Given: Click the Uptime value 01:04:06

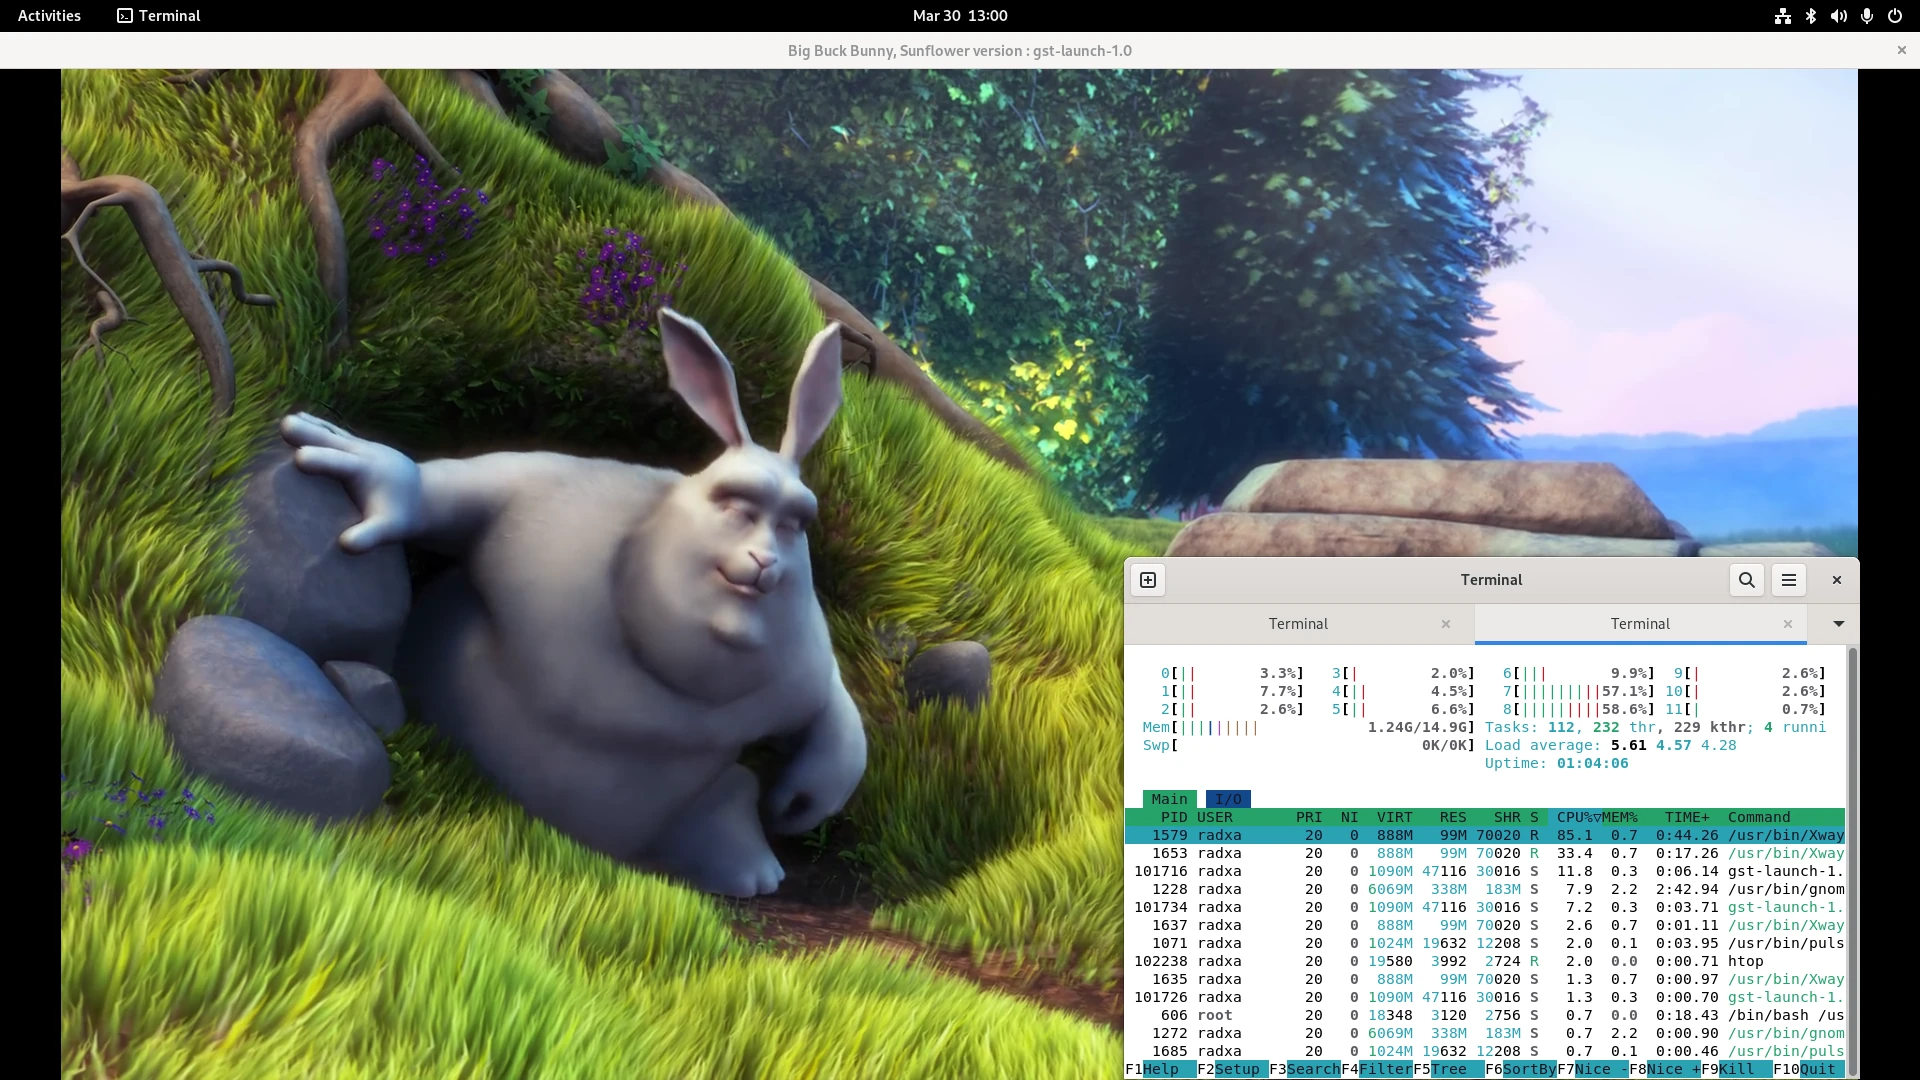Looking at the screenshot, I should 1592,763.
